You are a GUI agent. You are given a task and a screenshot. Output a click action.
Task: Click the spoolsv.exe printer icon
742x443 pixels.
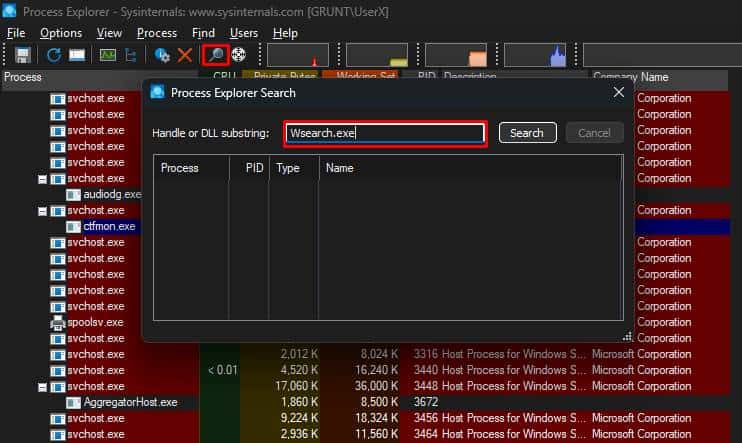[58, 323]
